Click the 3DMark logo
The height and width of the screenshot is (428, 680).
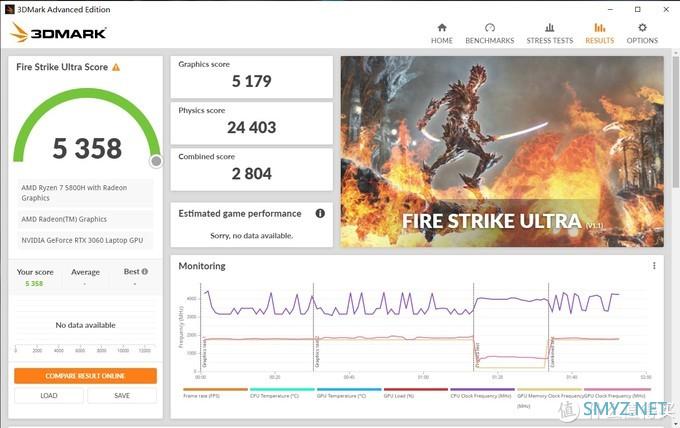click(58, 33)
